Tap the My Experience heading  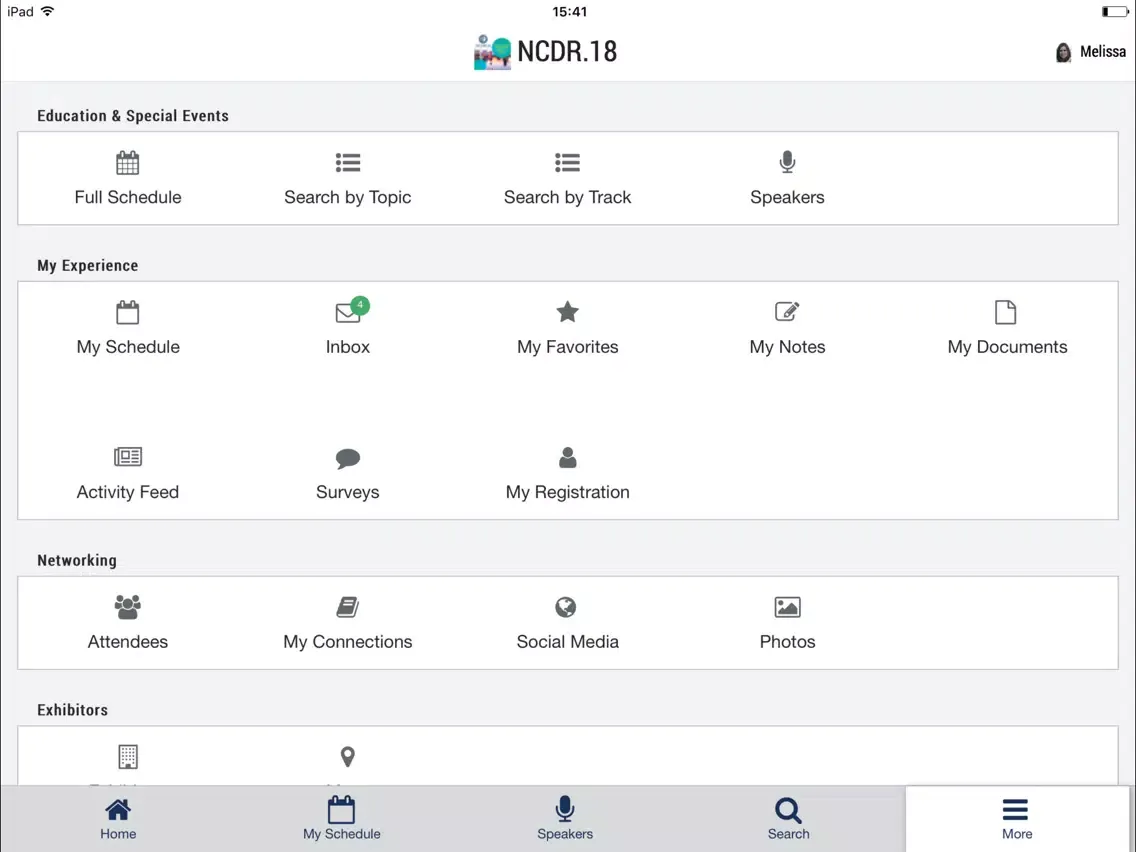click(88, 266)
